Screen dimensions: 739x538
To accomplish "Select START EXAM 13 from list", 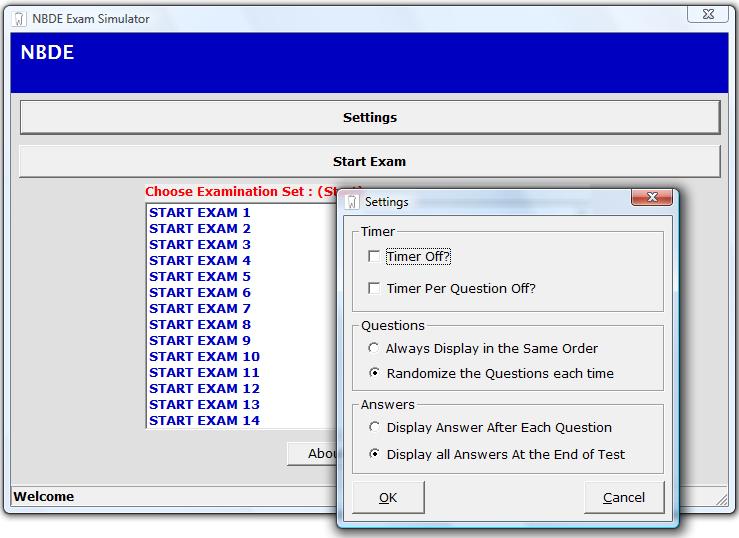I will 205,405.
